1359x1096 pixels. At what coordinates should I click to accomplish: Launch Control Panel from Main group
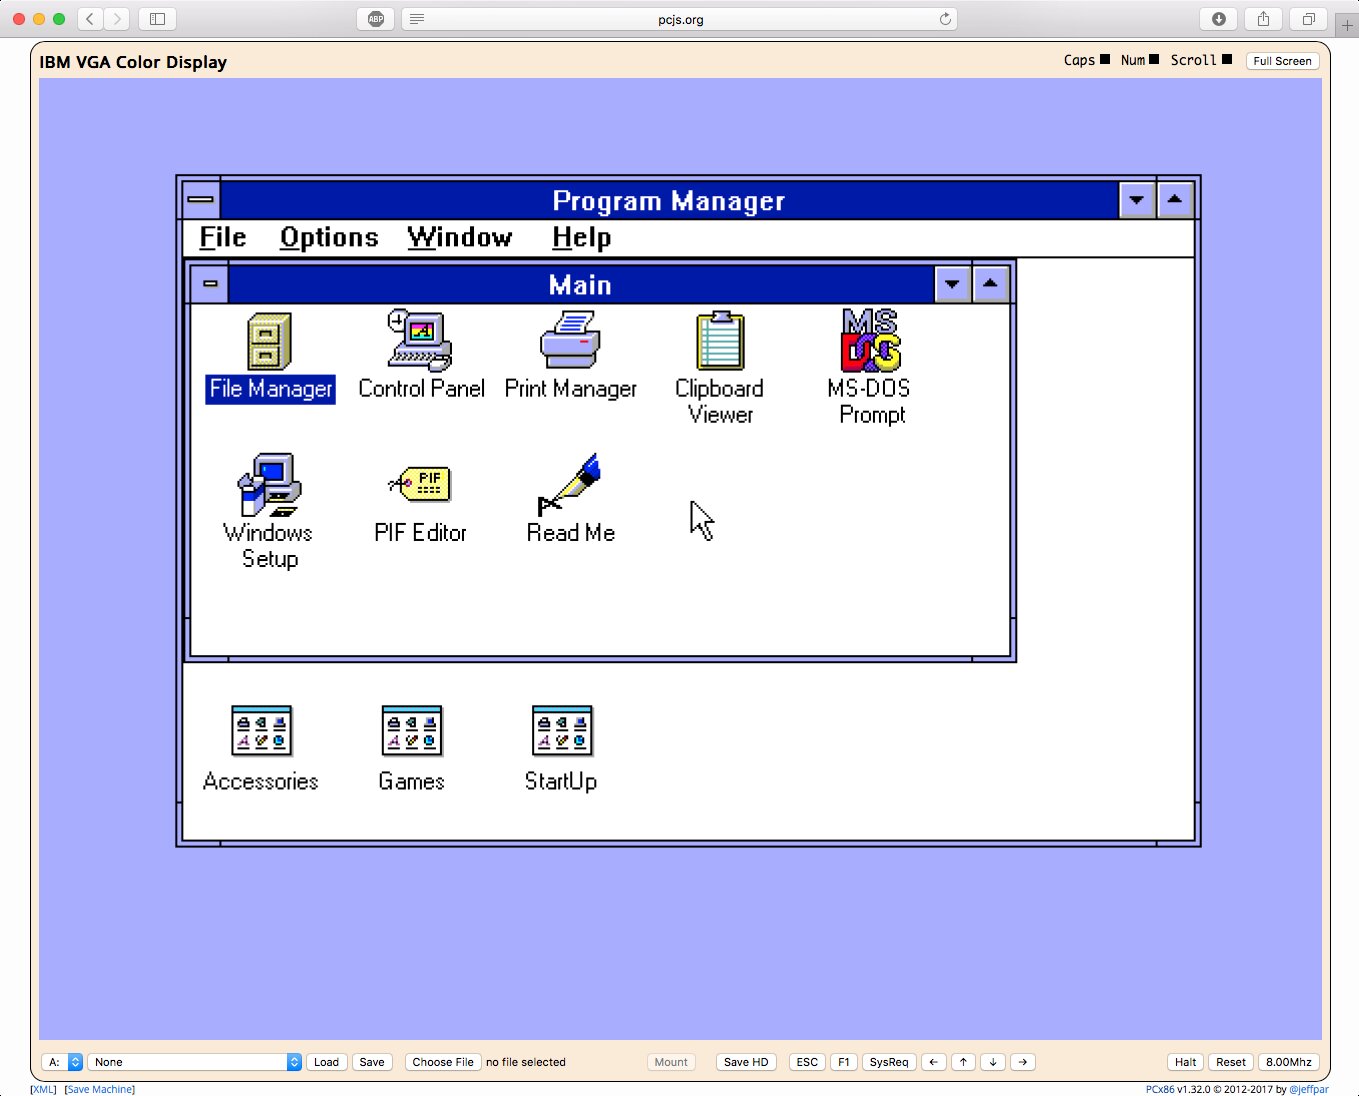[x=420, y=342]
